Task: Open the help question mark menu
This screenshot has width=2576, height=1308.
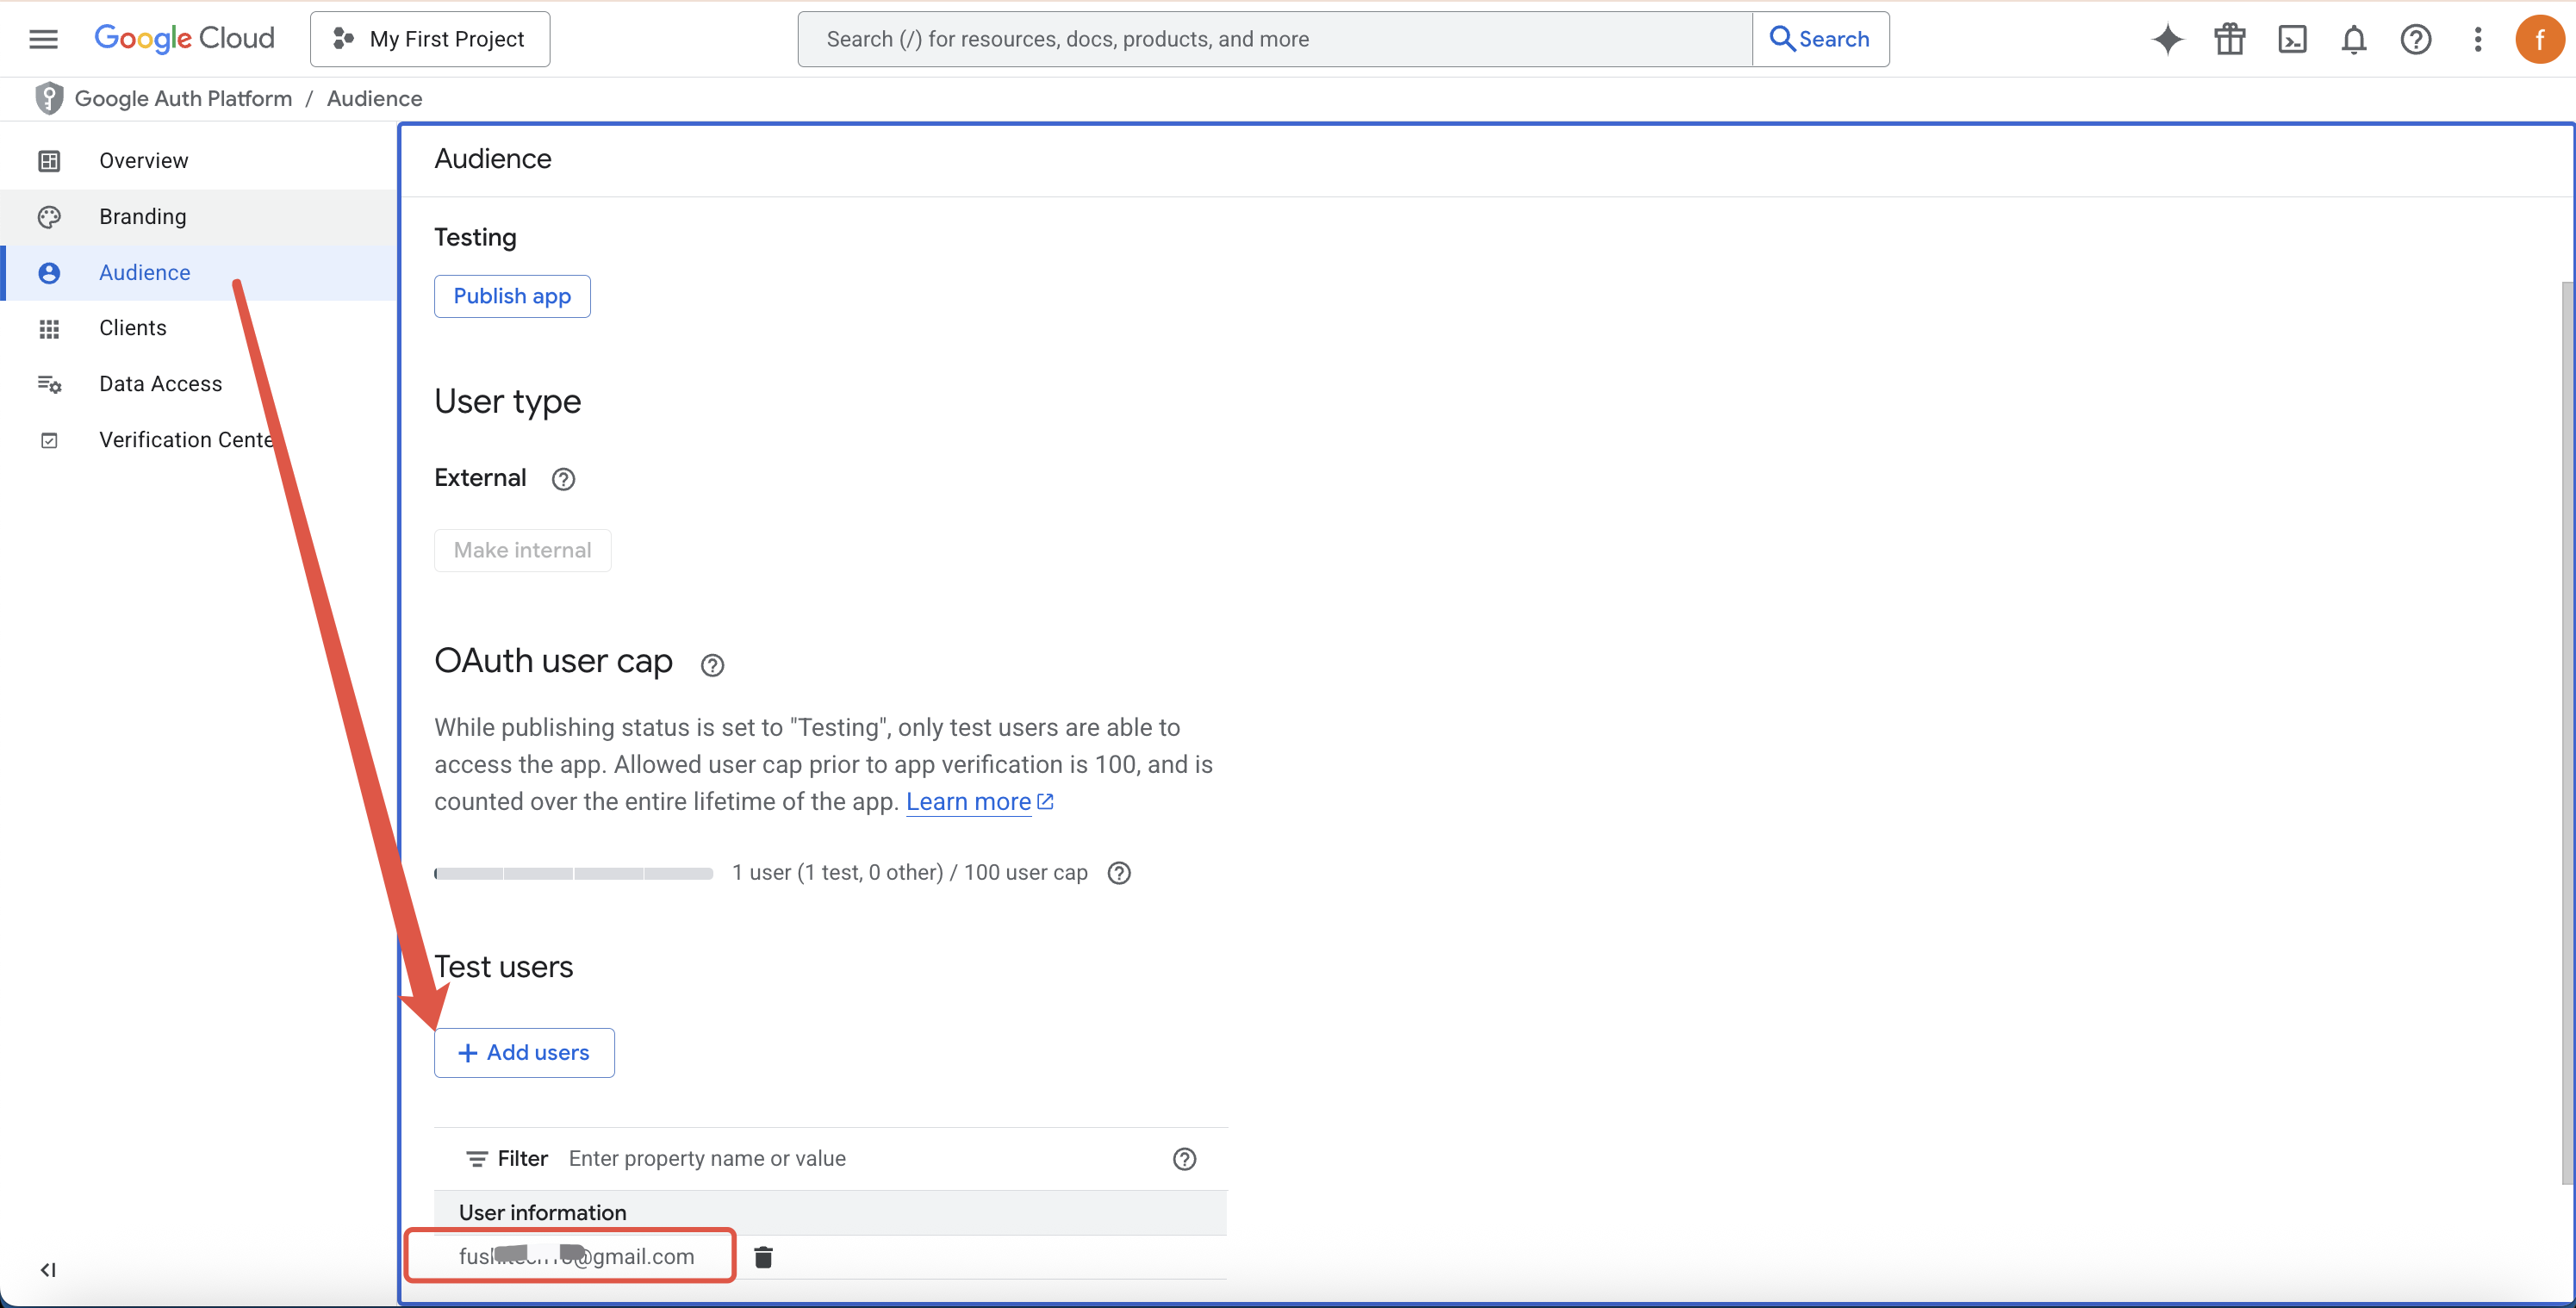Action: [x=2415, y=39]
